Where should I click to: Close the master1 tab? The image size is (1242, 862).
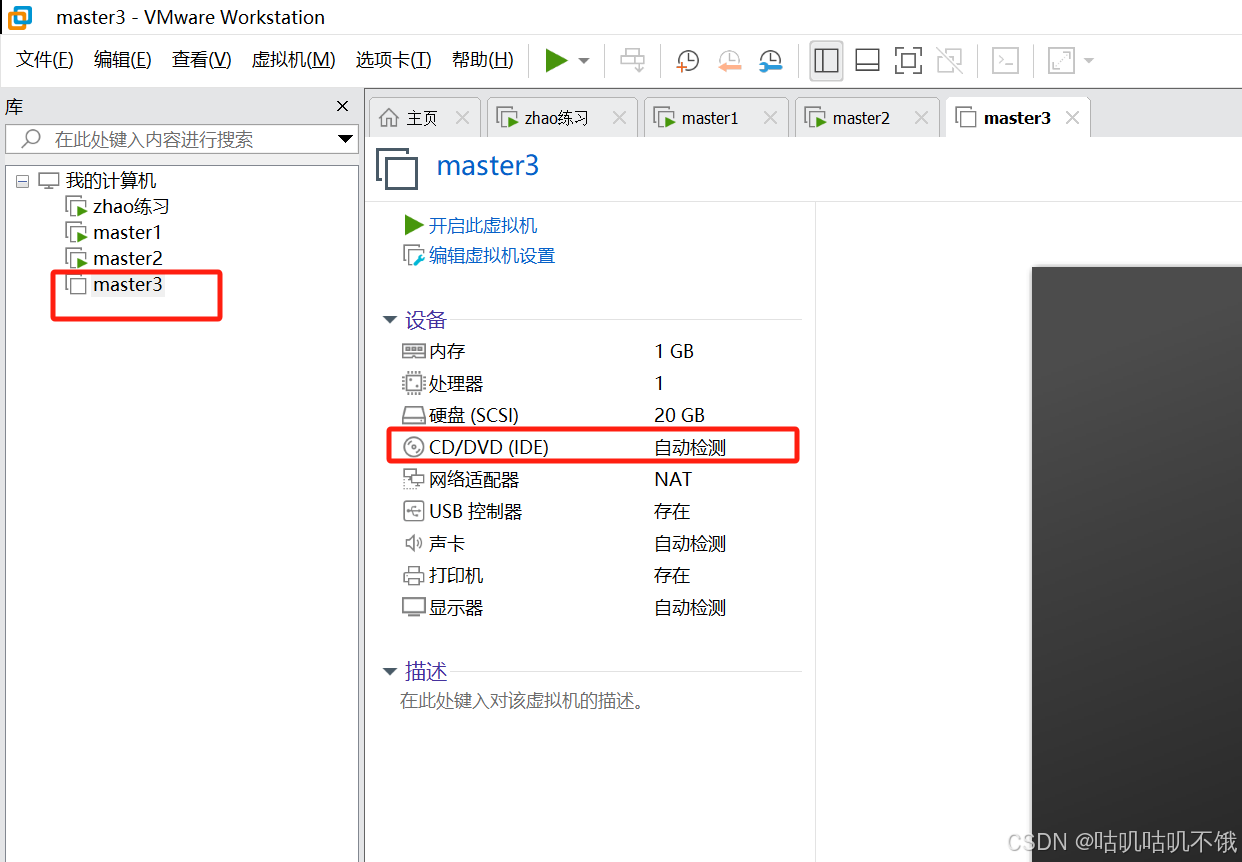click(x=770, y=118)
